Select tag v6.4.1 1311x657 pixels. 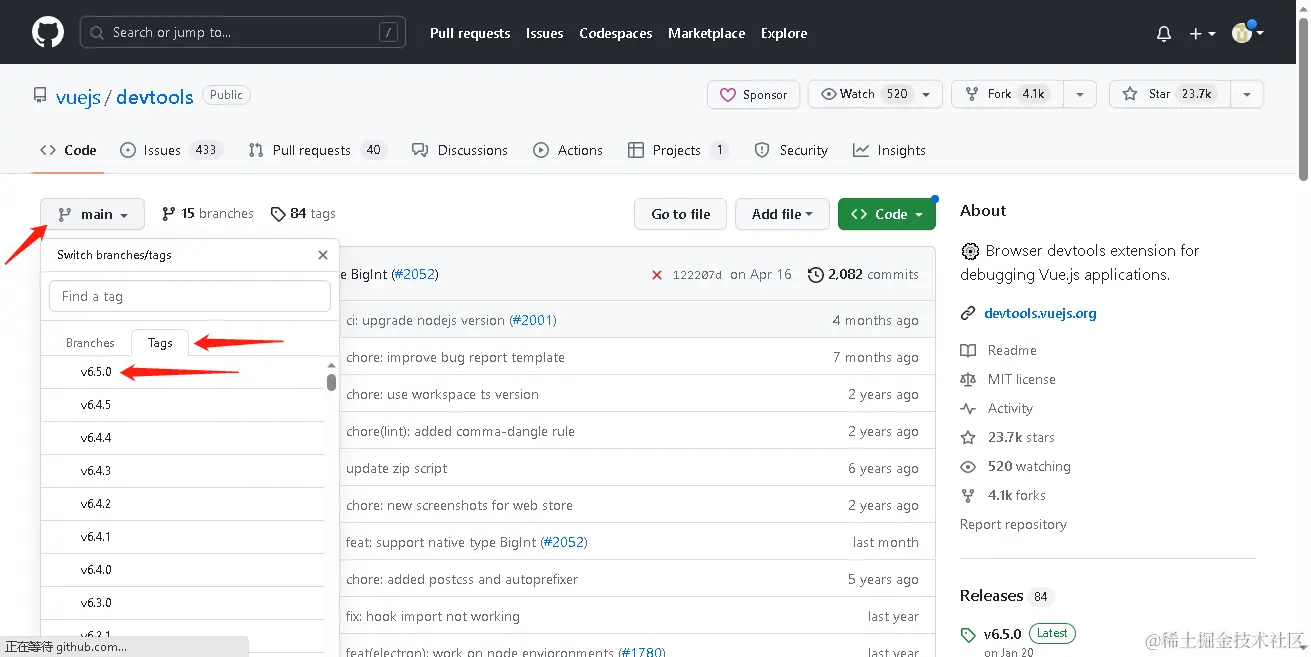(x=183, y=537)
